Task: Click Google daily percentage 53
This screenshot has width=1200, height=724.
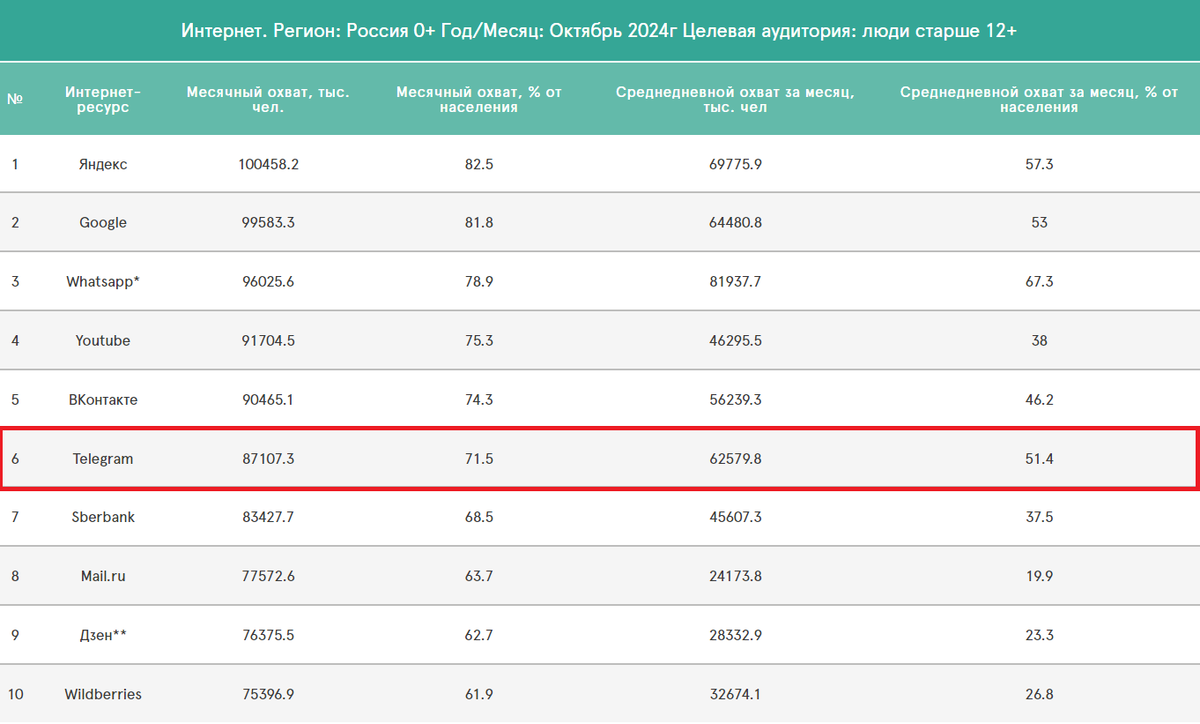Action: coord(1039,223)
